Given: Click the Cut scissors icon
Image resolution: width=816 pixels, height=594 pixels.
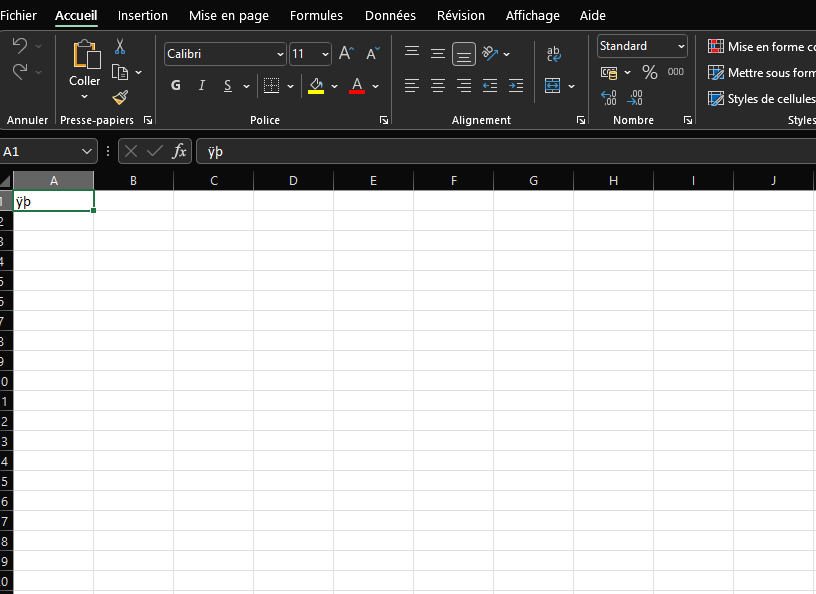Looking at the screenshot, I should (x=120, y=46).
